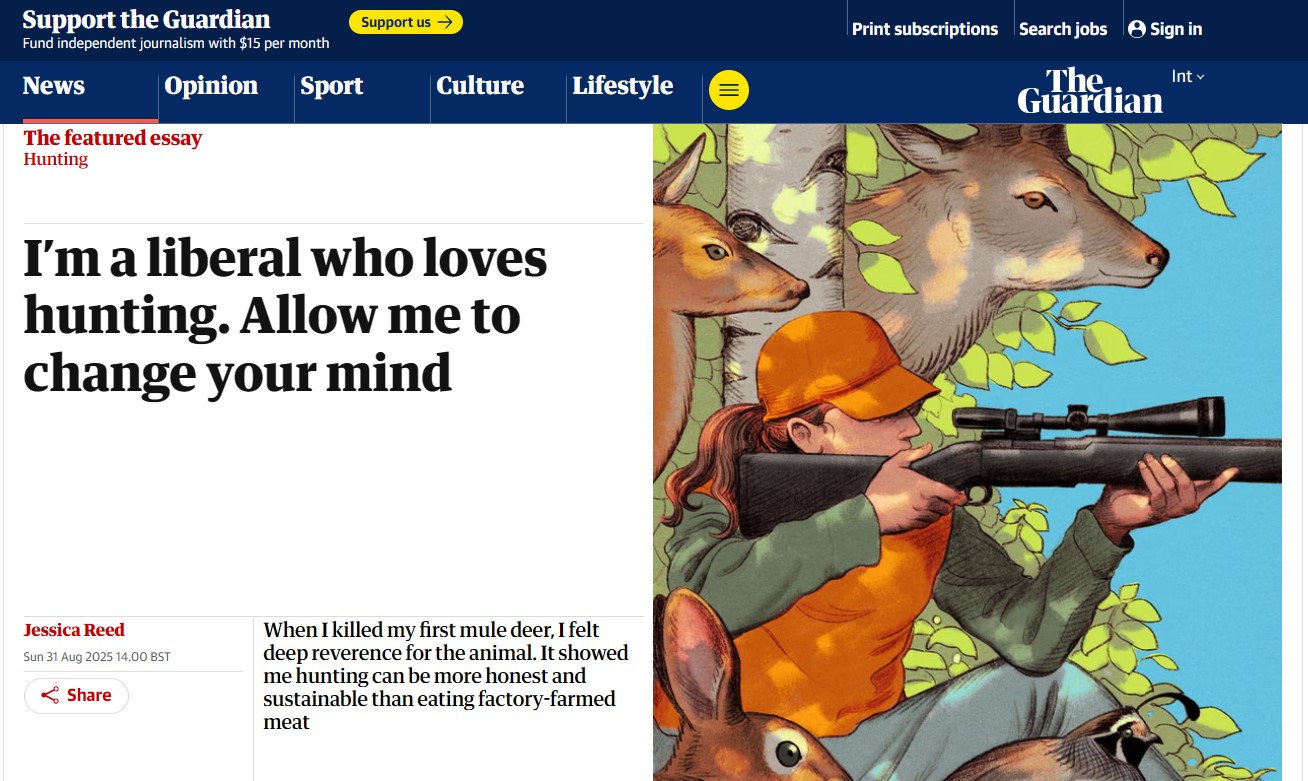Image resolution: width=1308 pixels, height=781 pixels.
Task: Sign in to your account
Action: [x=1165, y=29]
